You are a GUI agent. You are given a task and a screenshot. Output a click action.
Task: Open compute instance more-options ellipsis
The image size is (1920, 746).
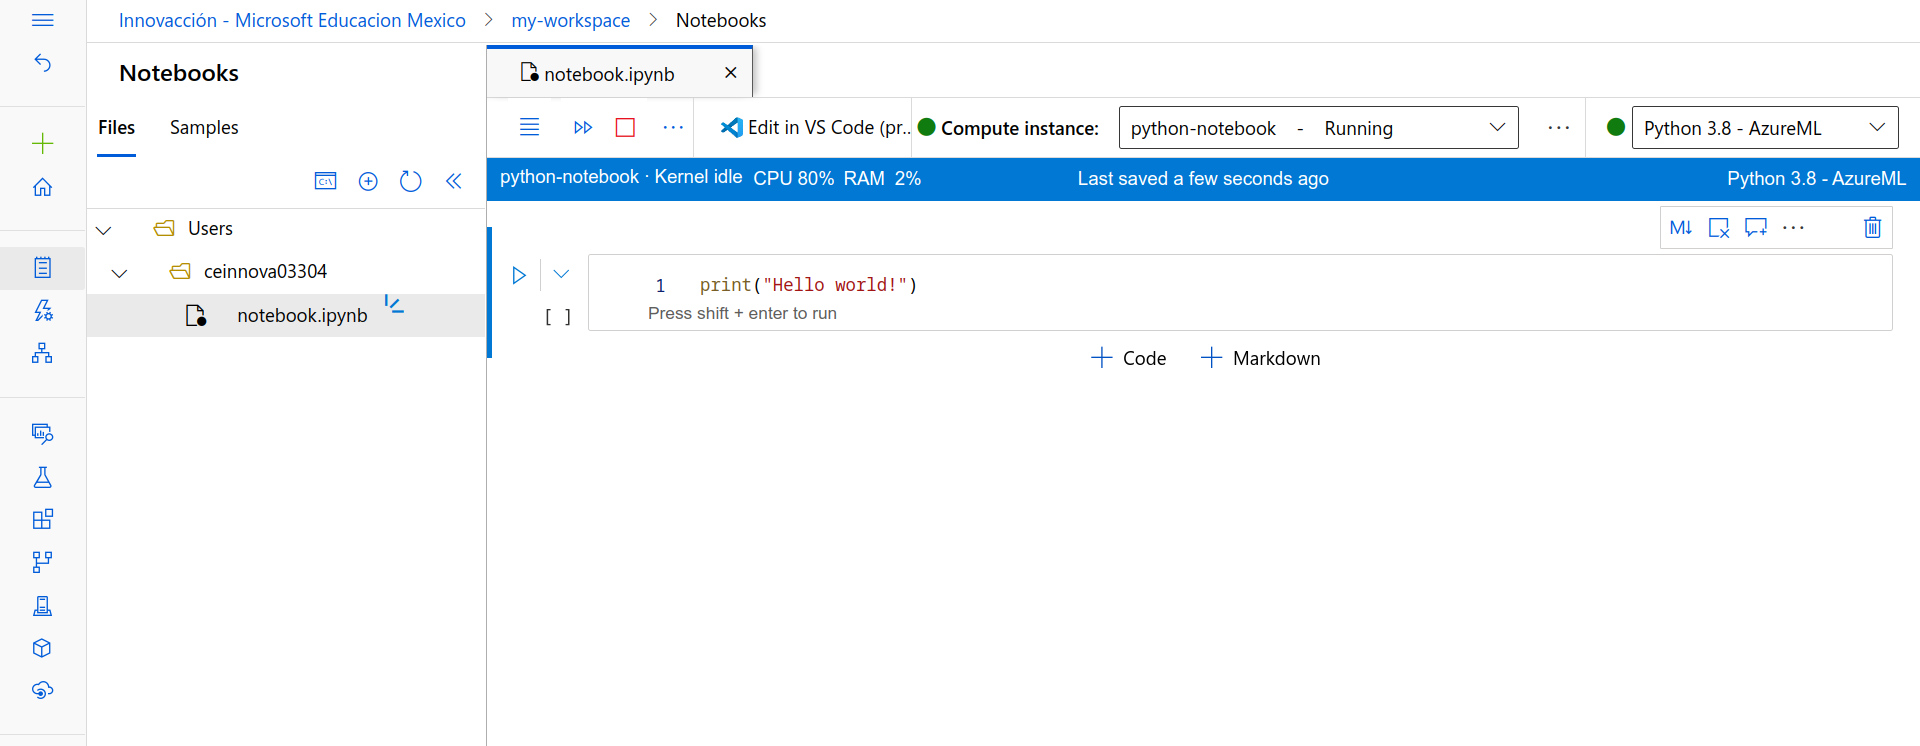1559,128
